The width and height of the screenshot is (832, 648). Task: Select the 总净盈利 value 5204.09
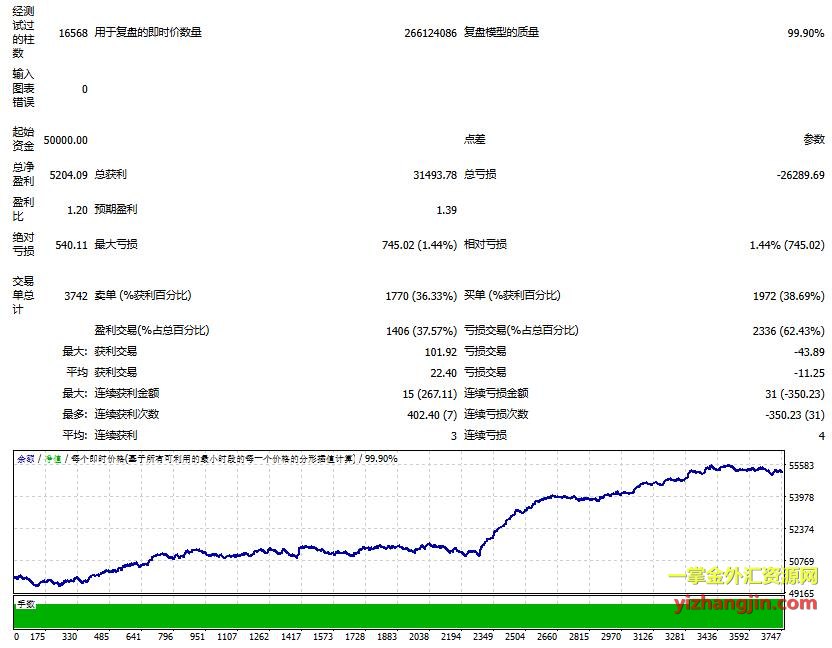(69, 175)
